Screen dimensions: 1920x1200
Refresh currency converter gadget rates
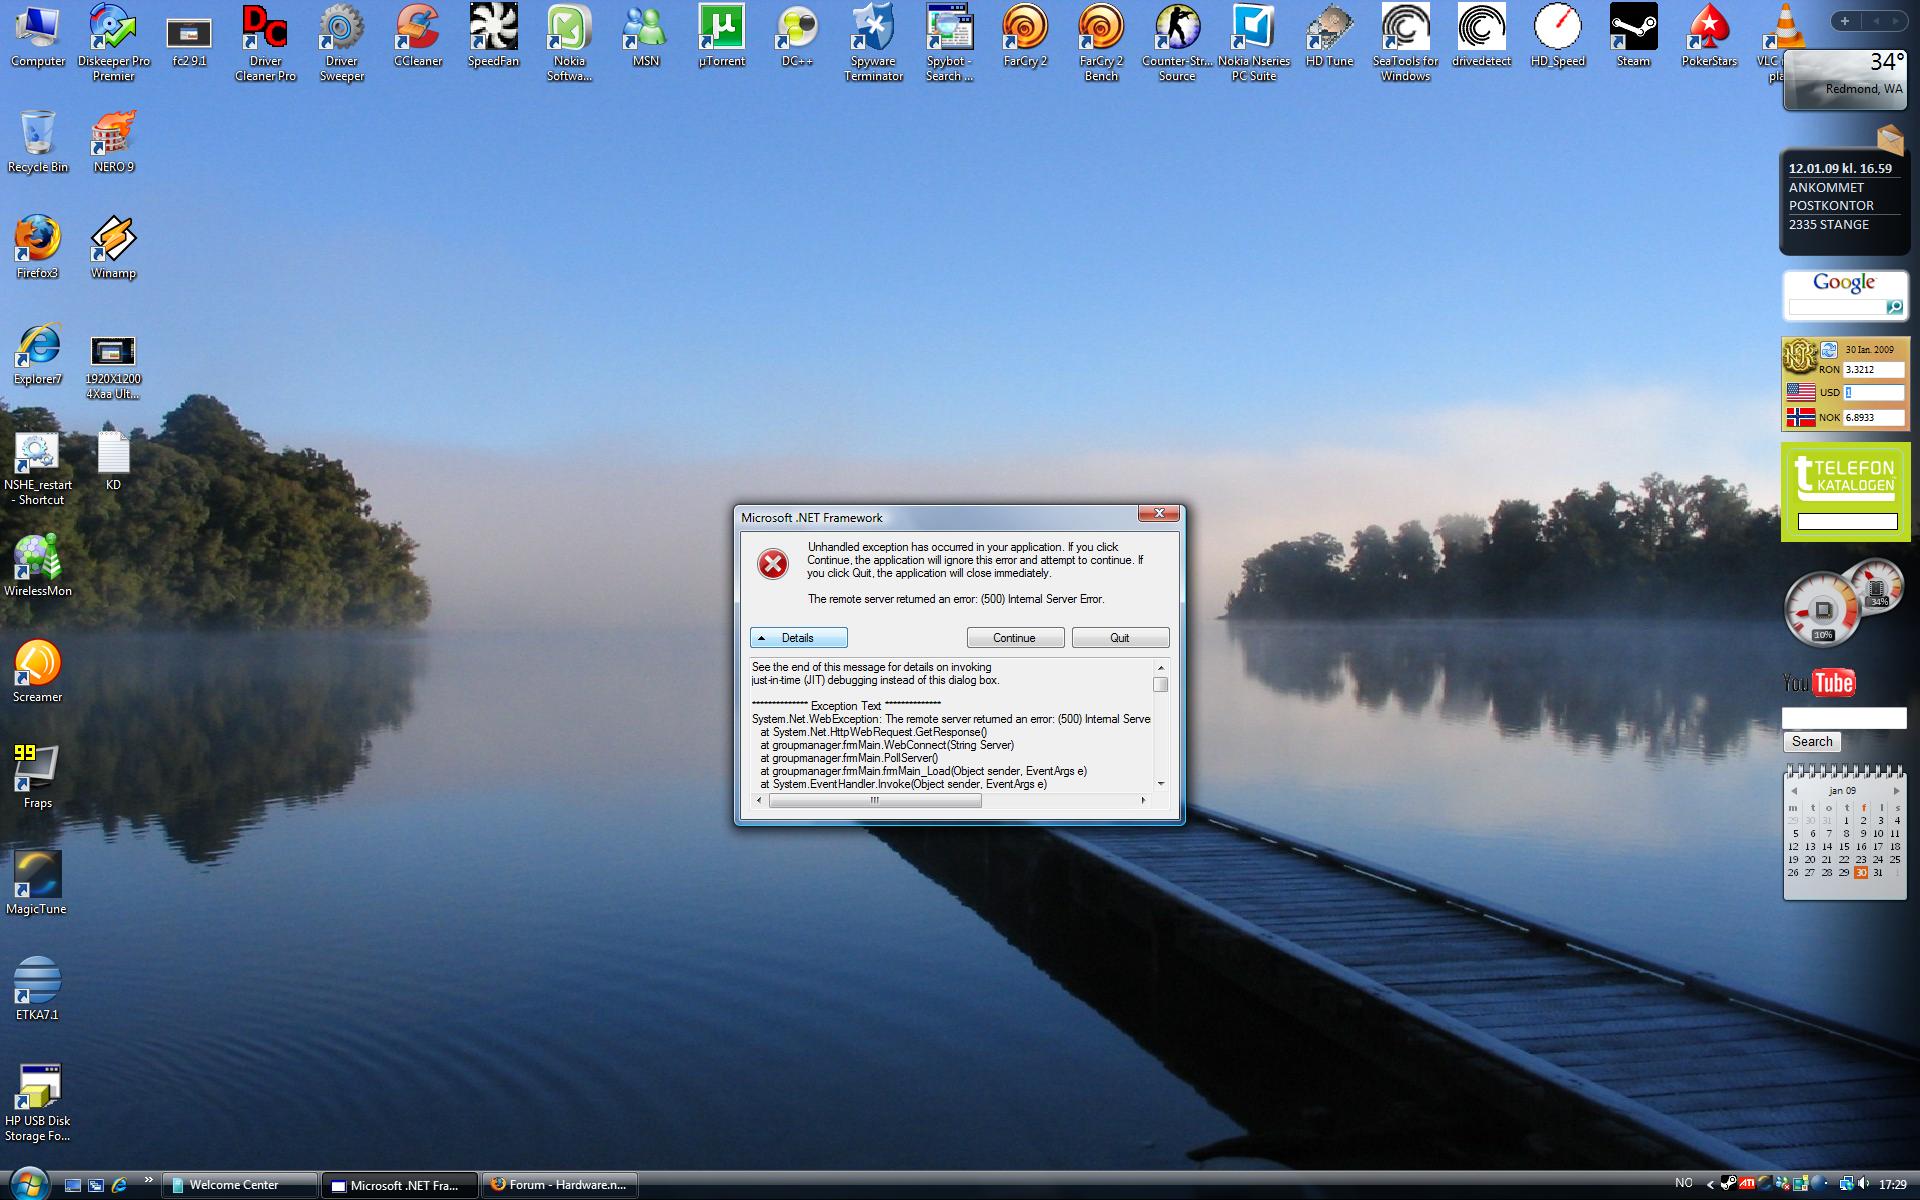point(1829,350)
